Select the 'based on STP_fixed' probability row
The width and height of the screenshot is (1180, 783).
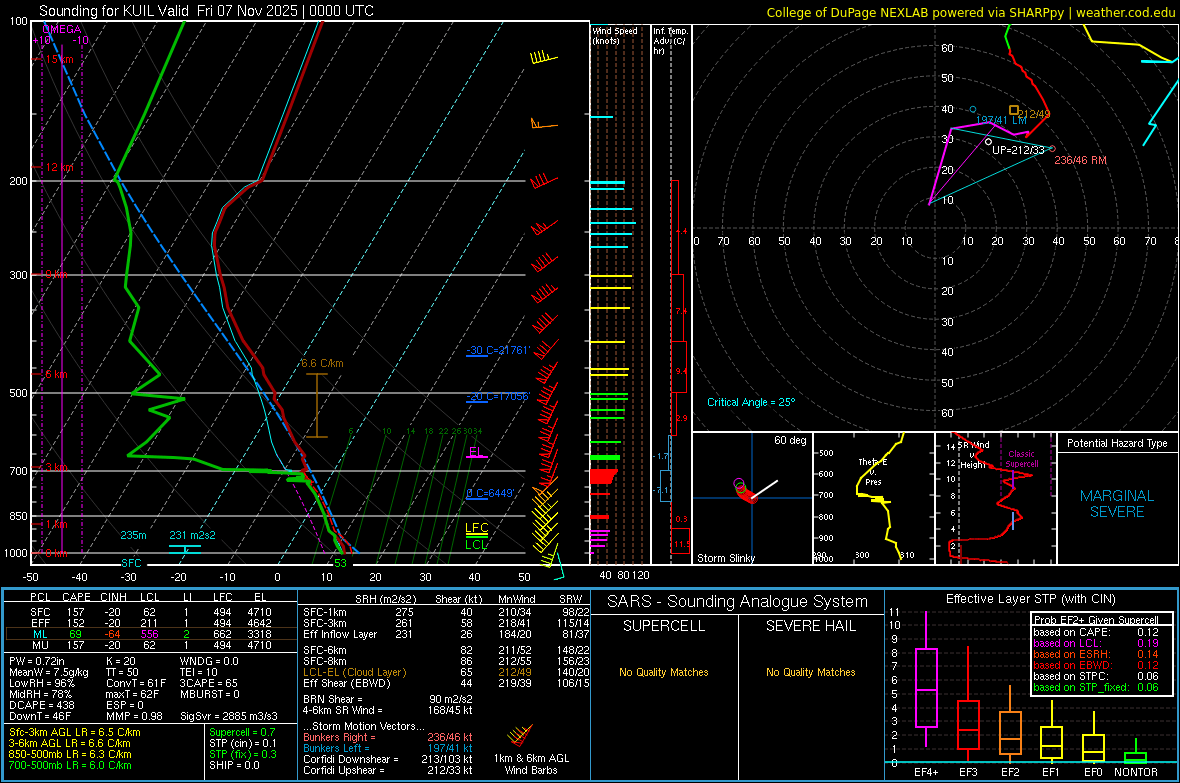click(x=1096, y=687)
